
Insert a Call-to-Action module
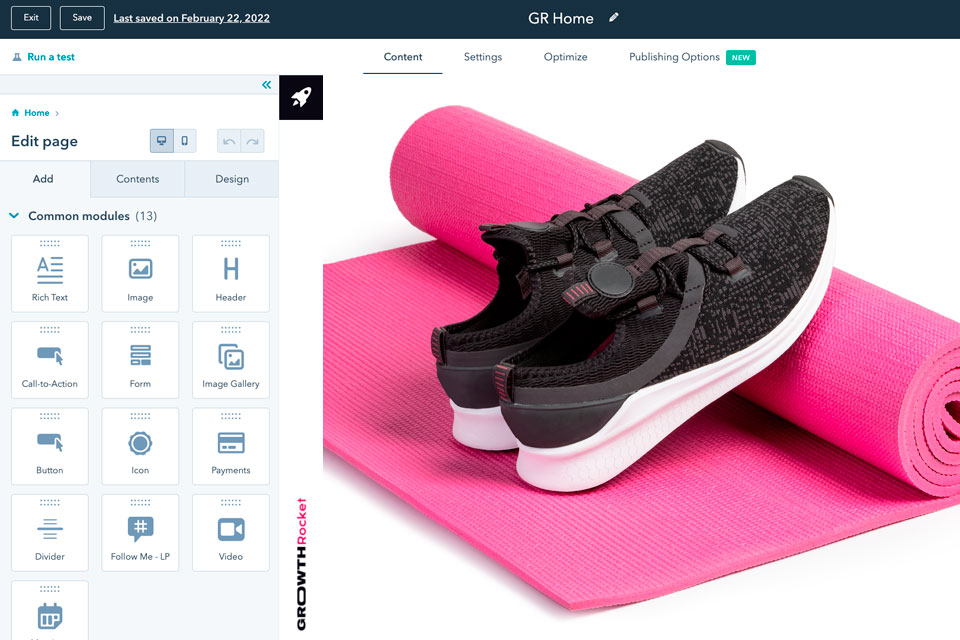point(49,360)
